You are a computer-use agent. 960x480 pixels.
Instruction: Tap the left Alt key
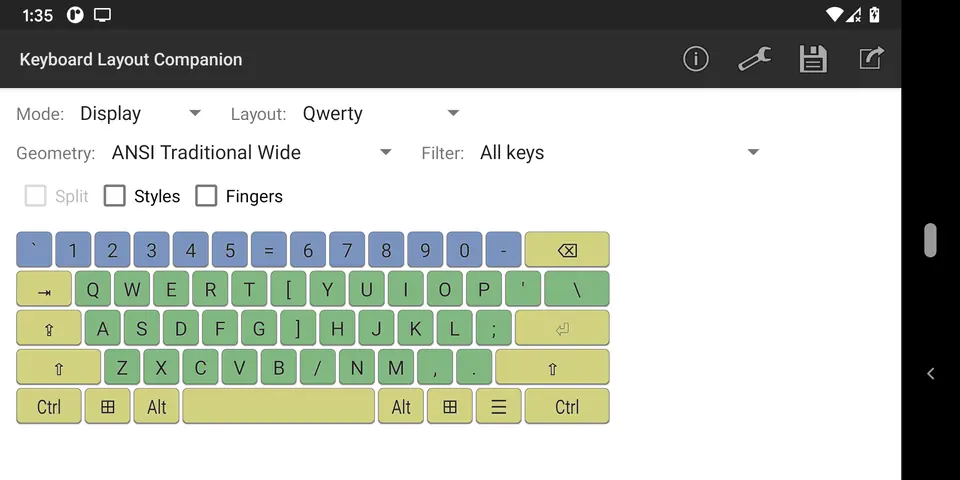157,407
